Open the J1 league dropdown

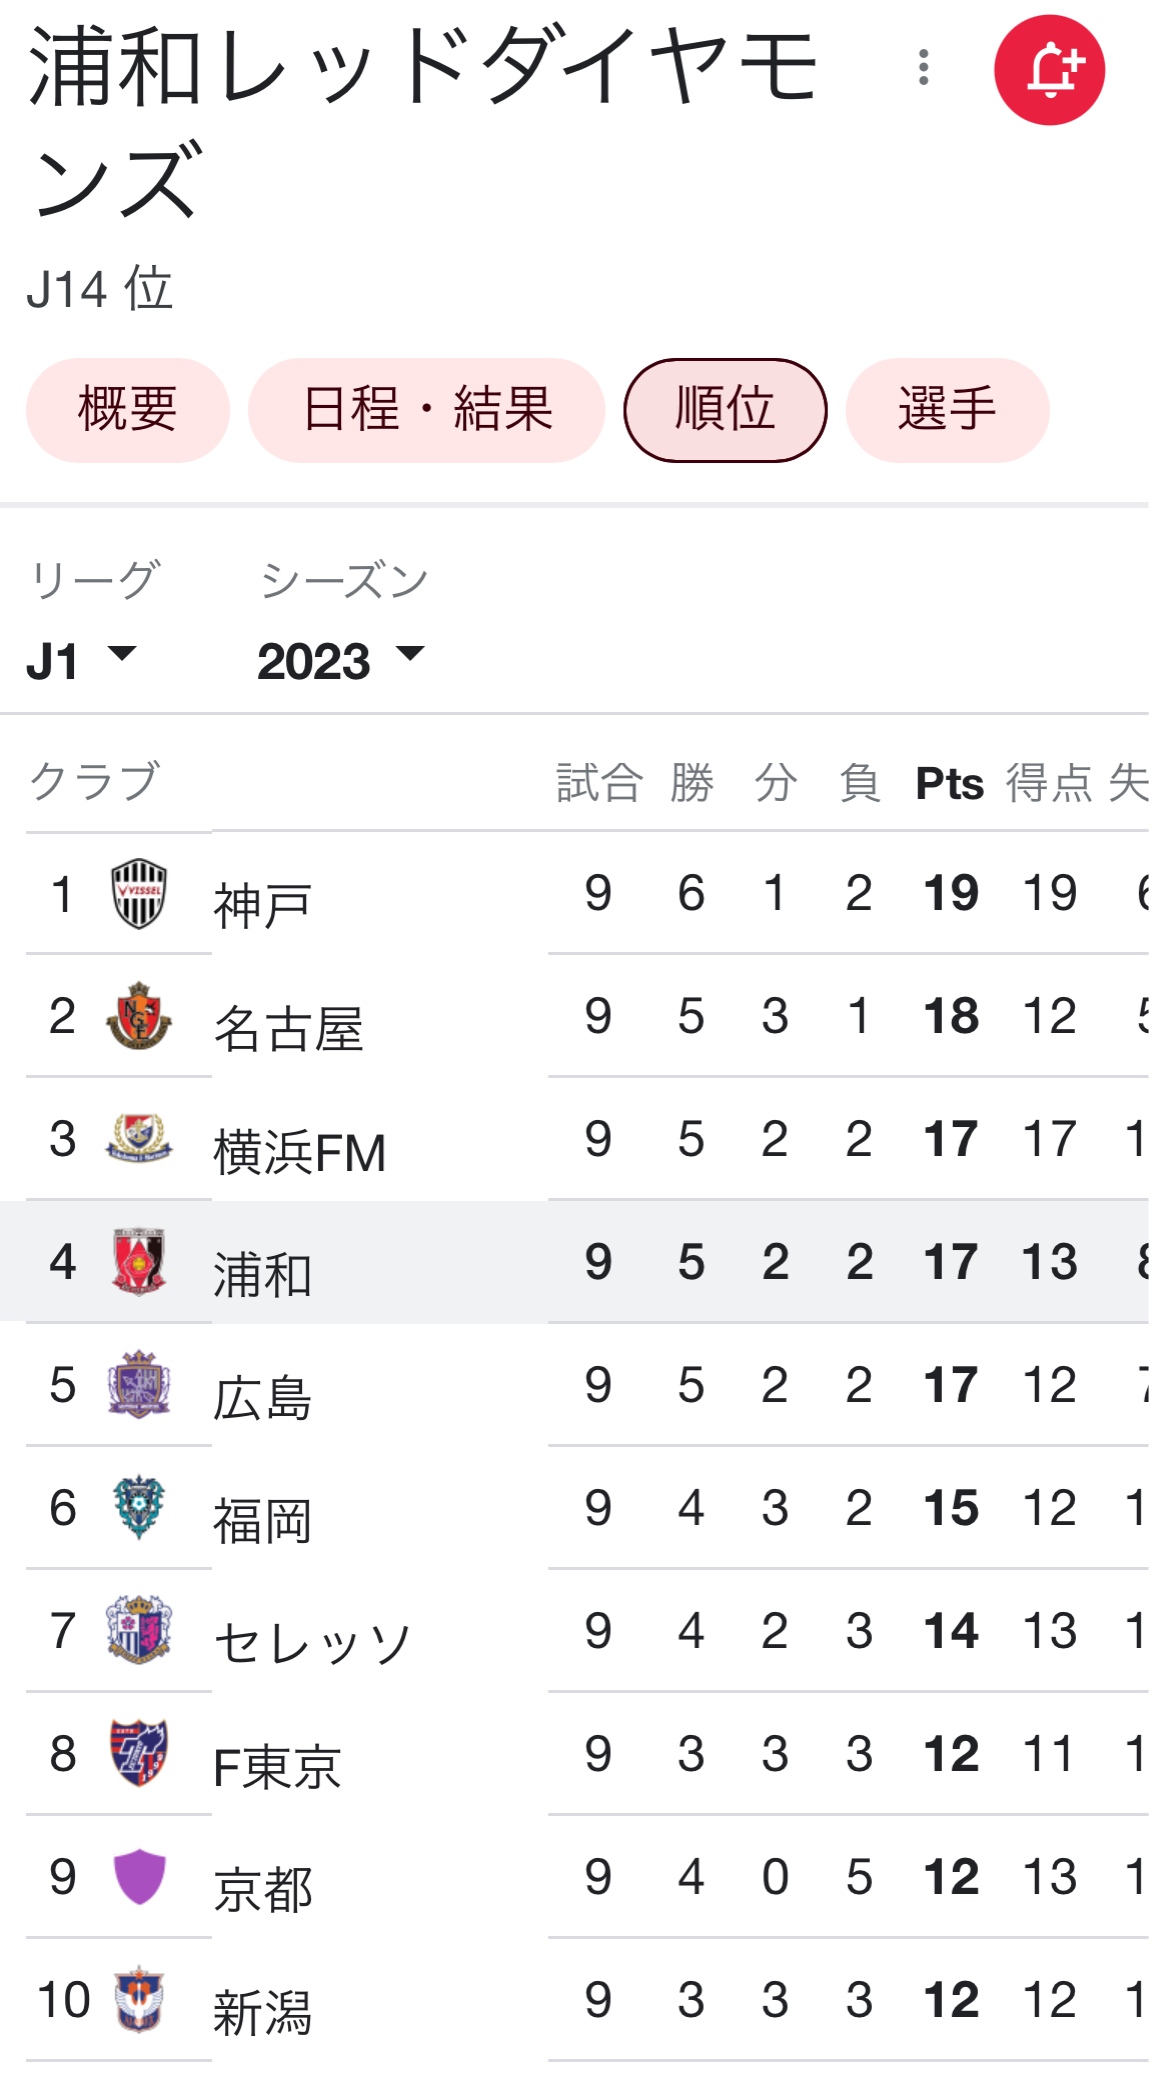pos(80,661)
